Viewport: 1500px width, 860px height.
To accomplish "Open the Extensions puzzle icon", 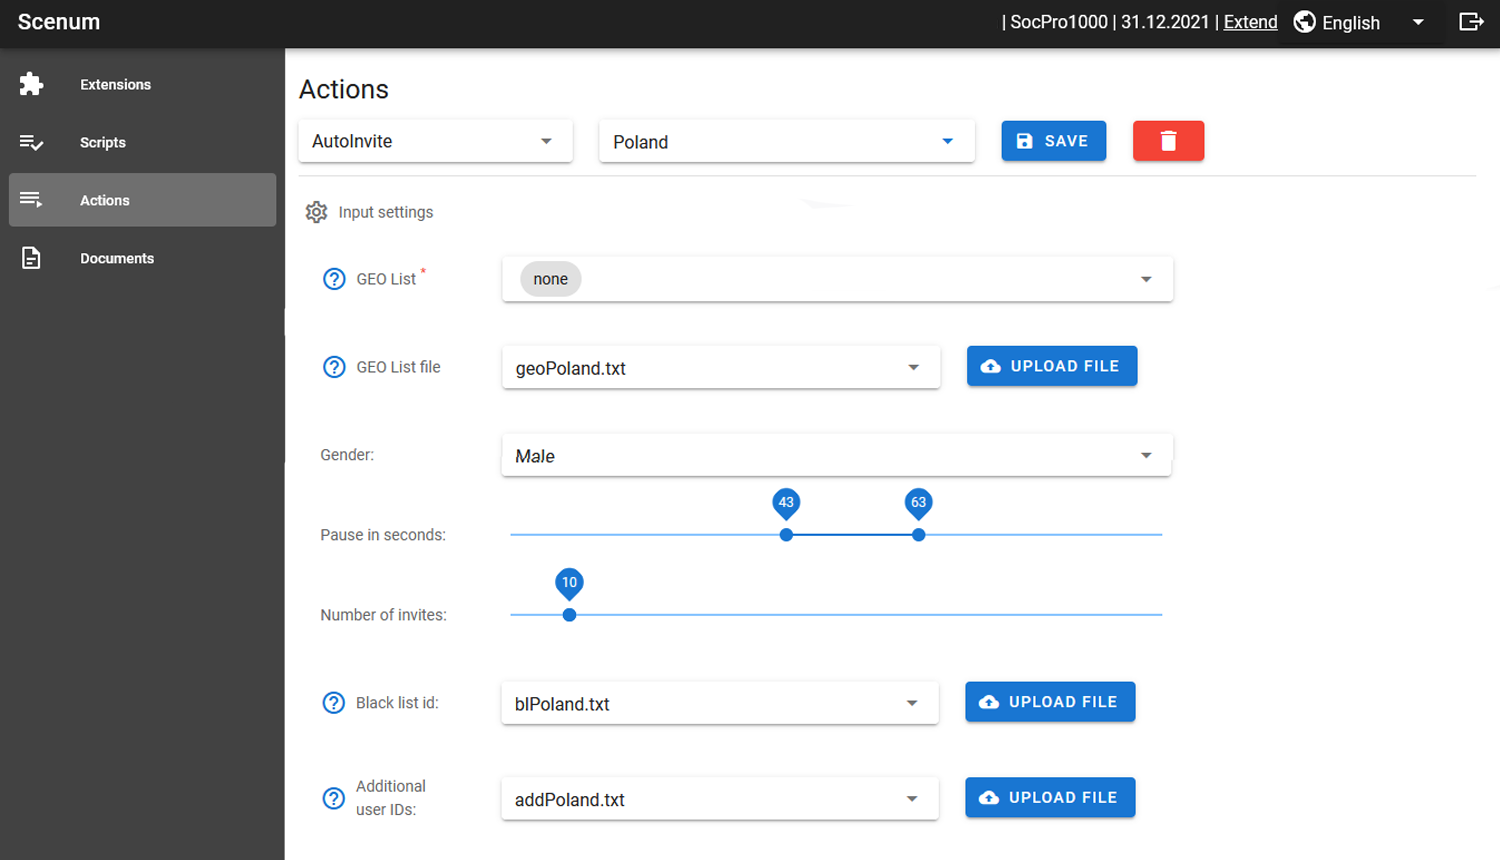I will pos(31,84).
